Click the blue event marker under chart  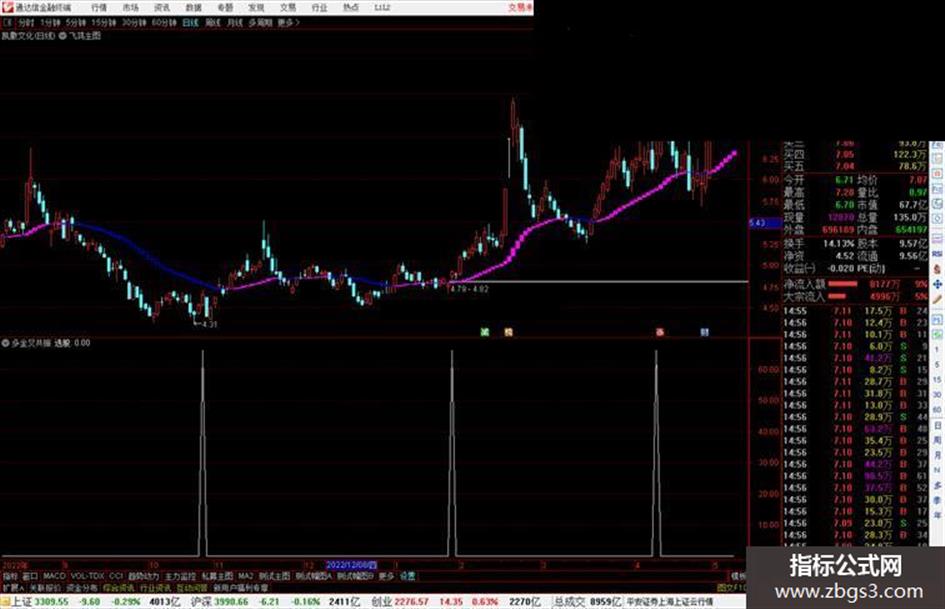[x=705, y=332]
